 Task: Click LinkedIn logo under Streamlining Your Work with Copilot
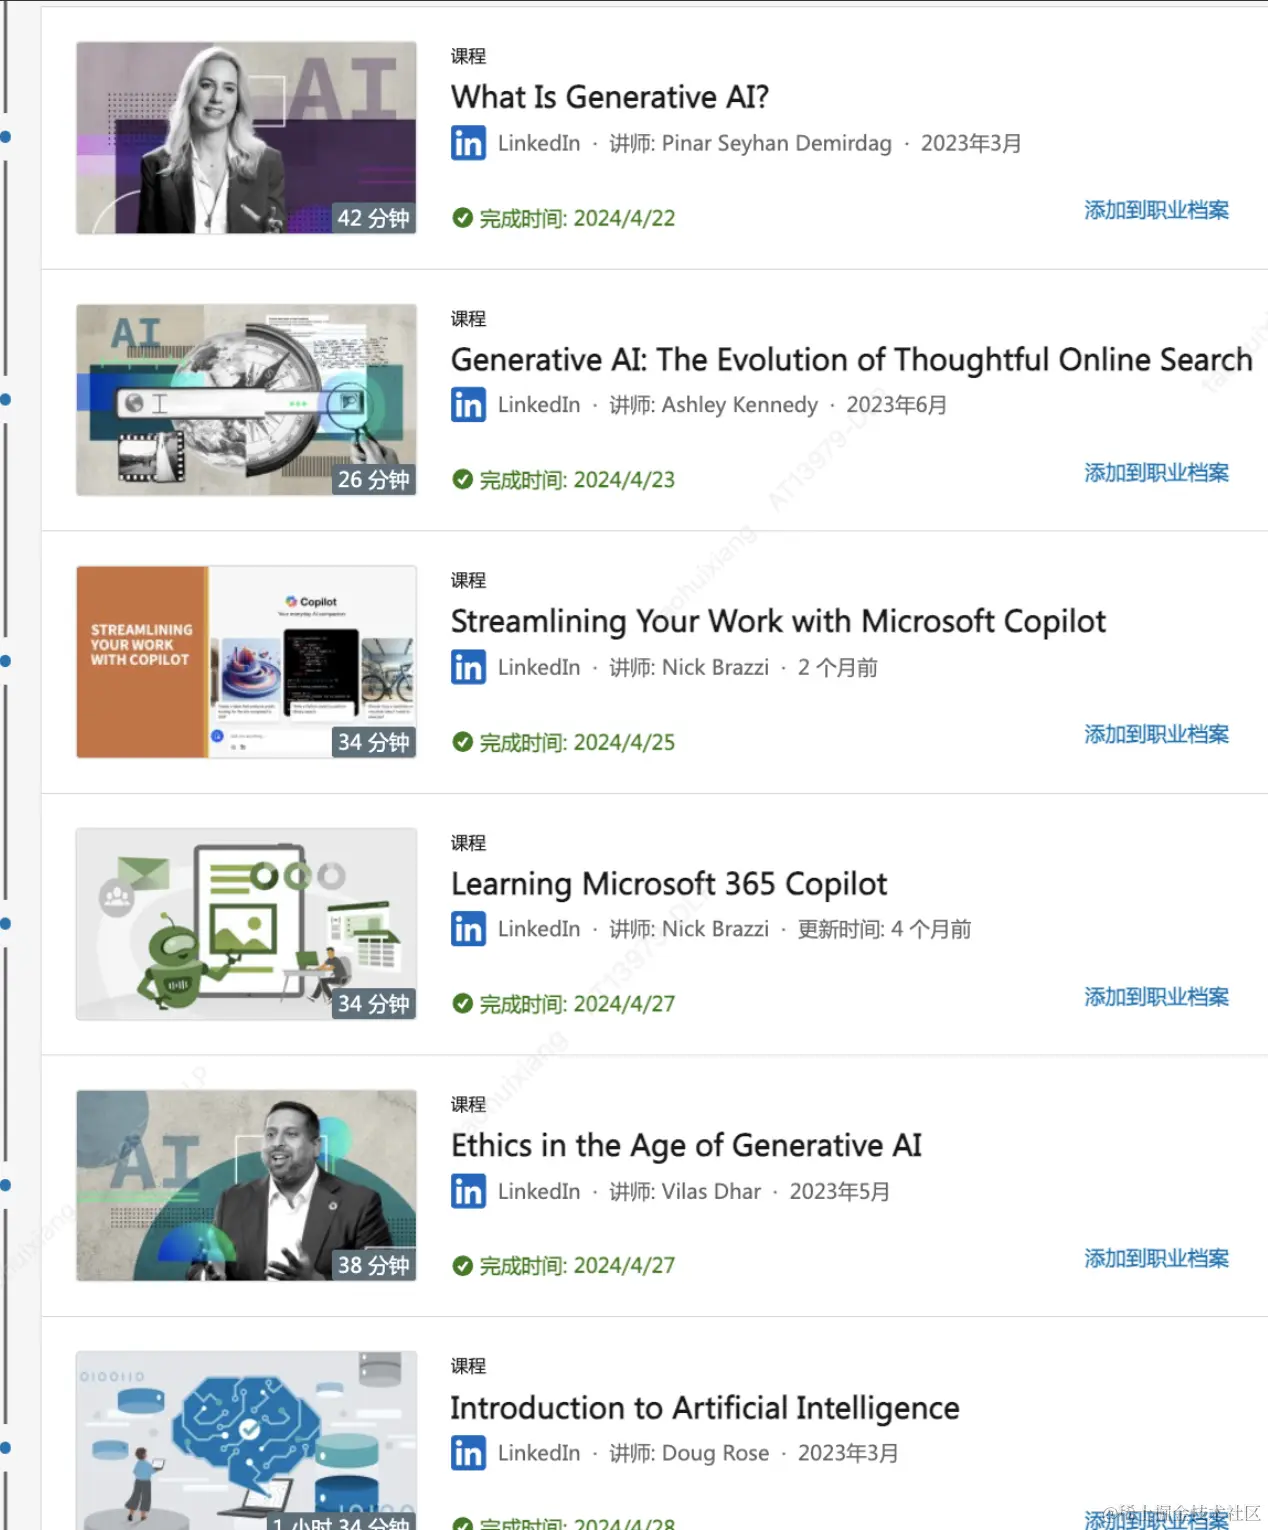(468, 667)
